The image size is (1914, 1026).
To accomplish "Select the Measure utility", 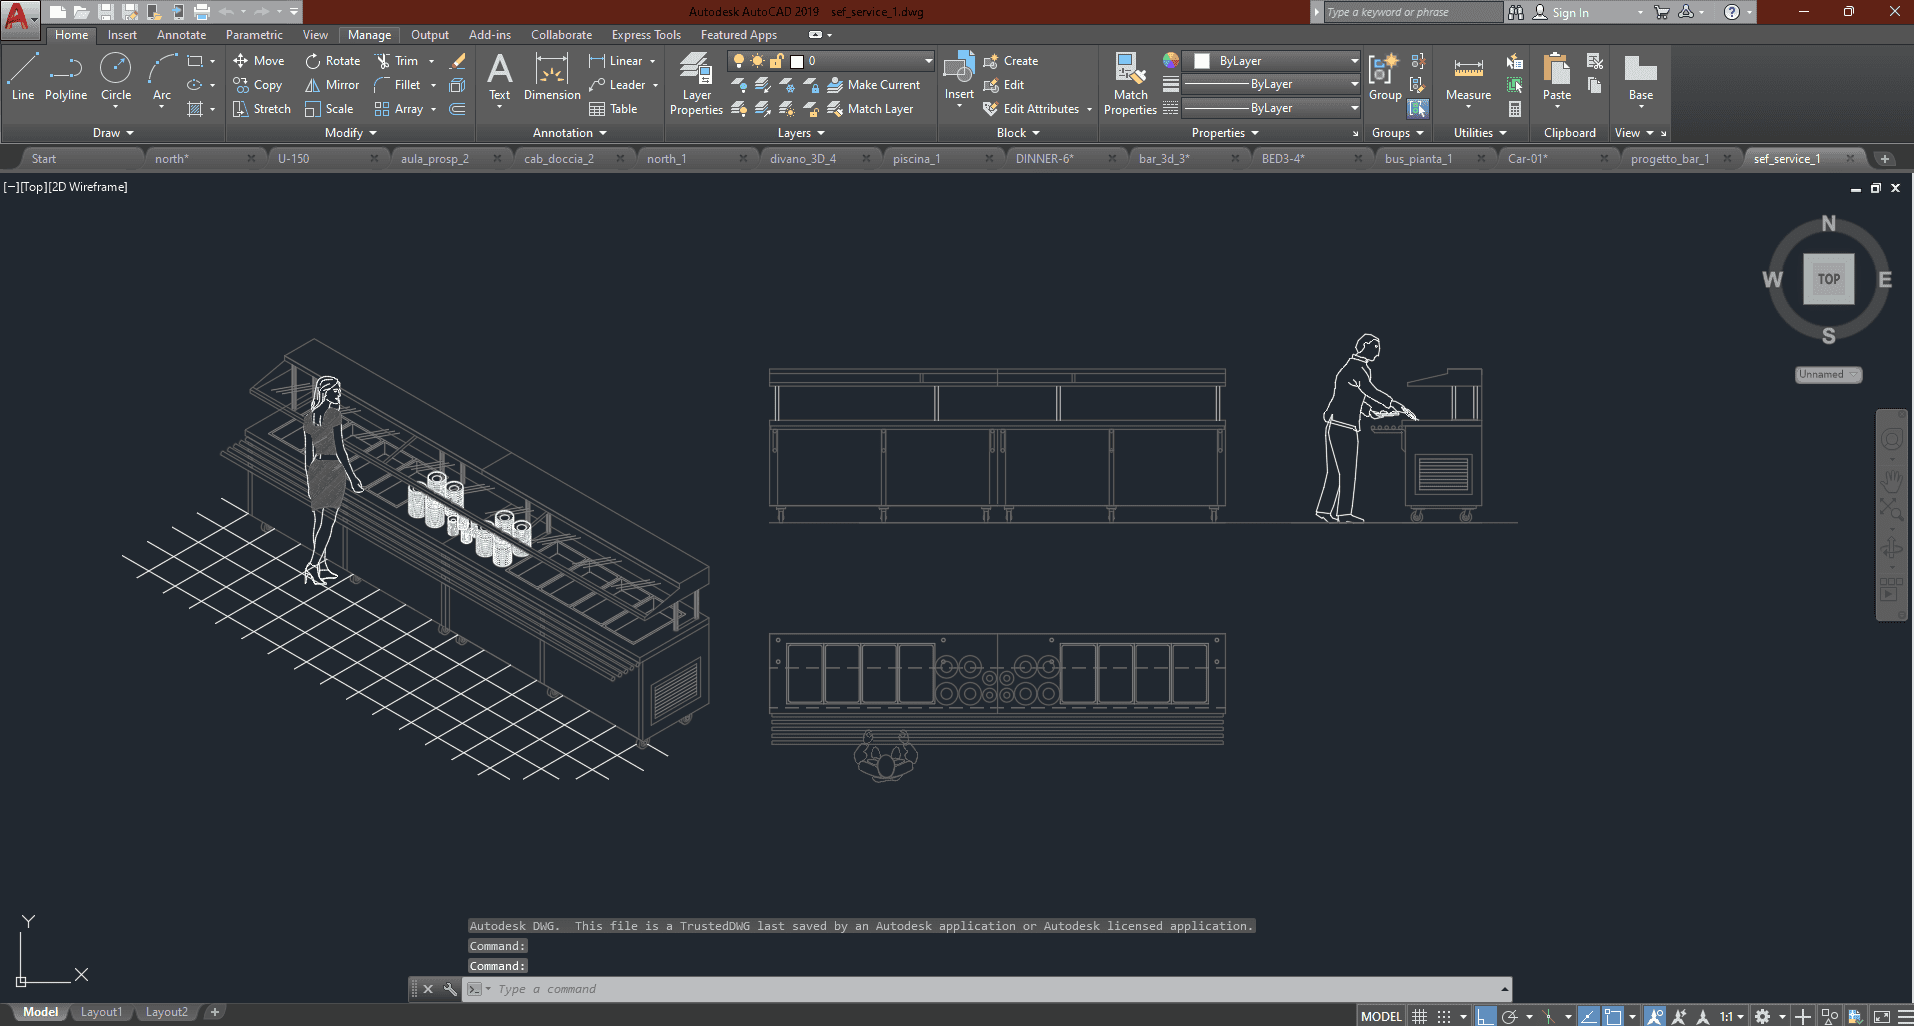I will pos(1468,78).
